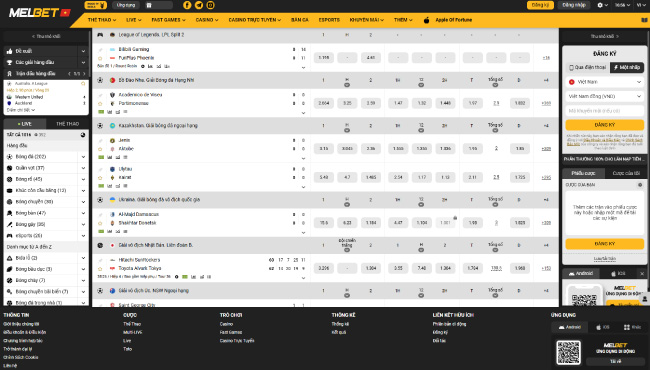Click the green pitch icon under Aktobe
Viewport: 650px width, 370px height.
click(101, 157)
